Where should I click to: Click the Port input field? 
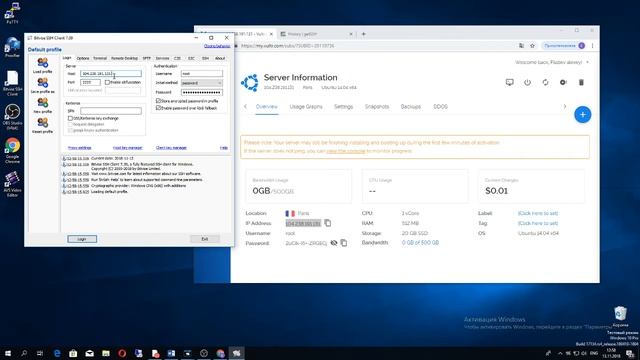tap(90, 82)
